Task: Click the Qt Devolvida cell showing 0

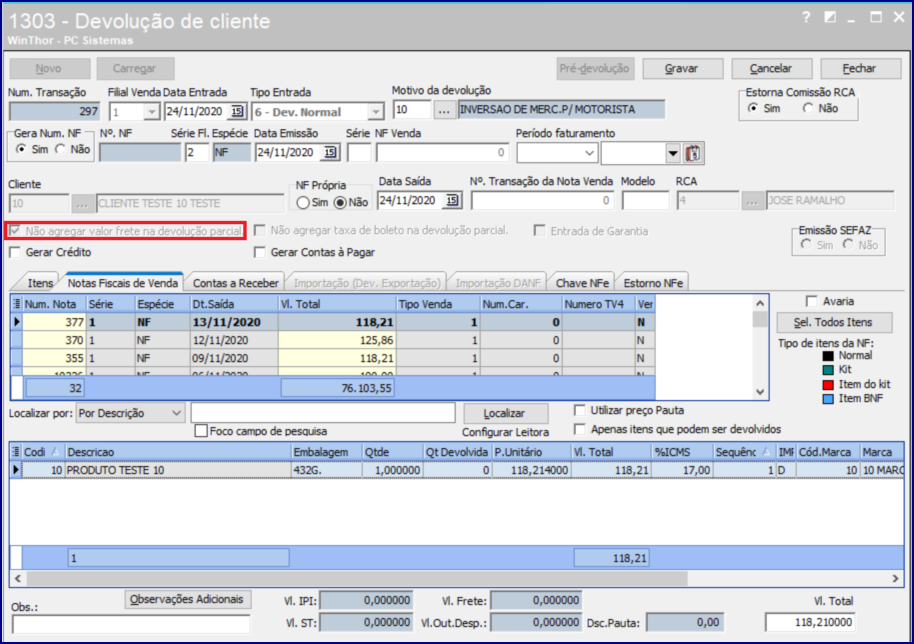Action: pos(457,470)
